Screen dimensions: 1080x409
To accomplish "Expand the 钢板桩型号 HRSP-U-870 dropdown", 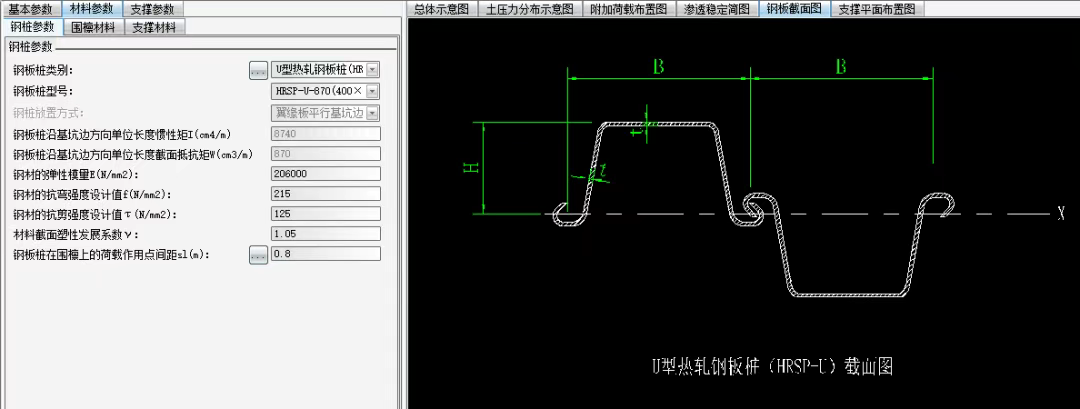I will click(x=373, y=91).
